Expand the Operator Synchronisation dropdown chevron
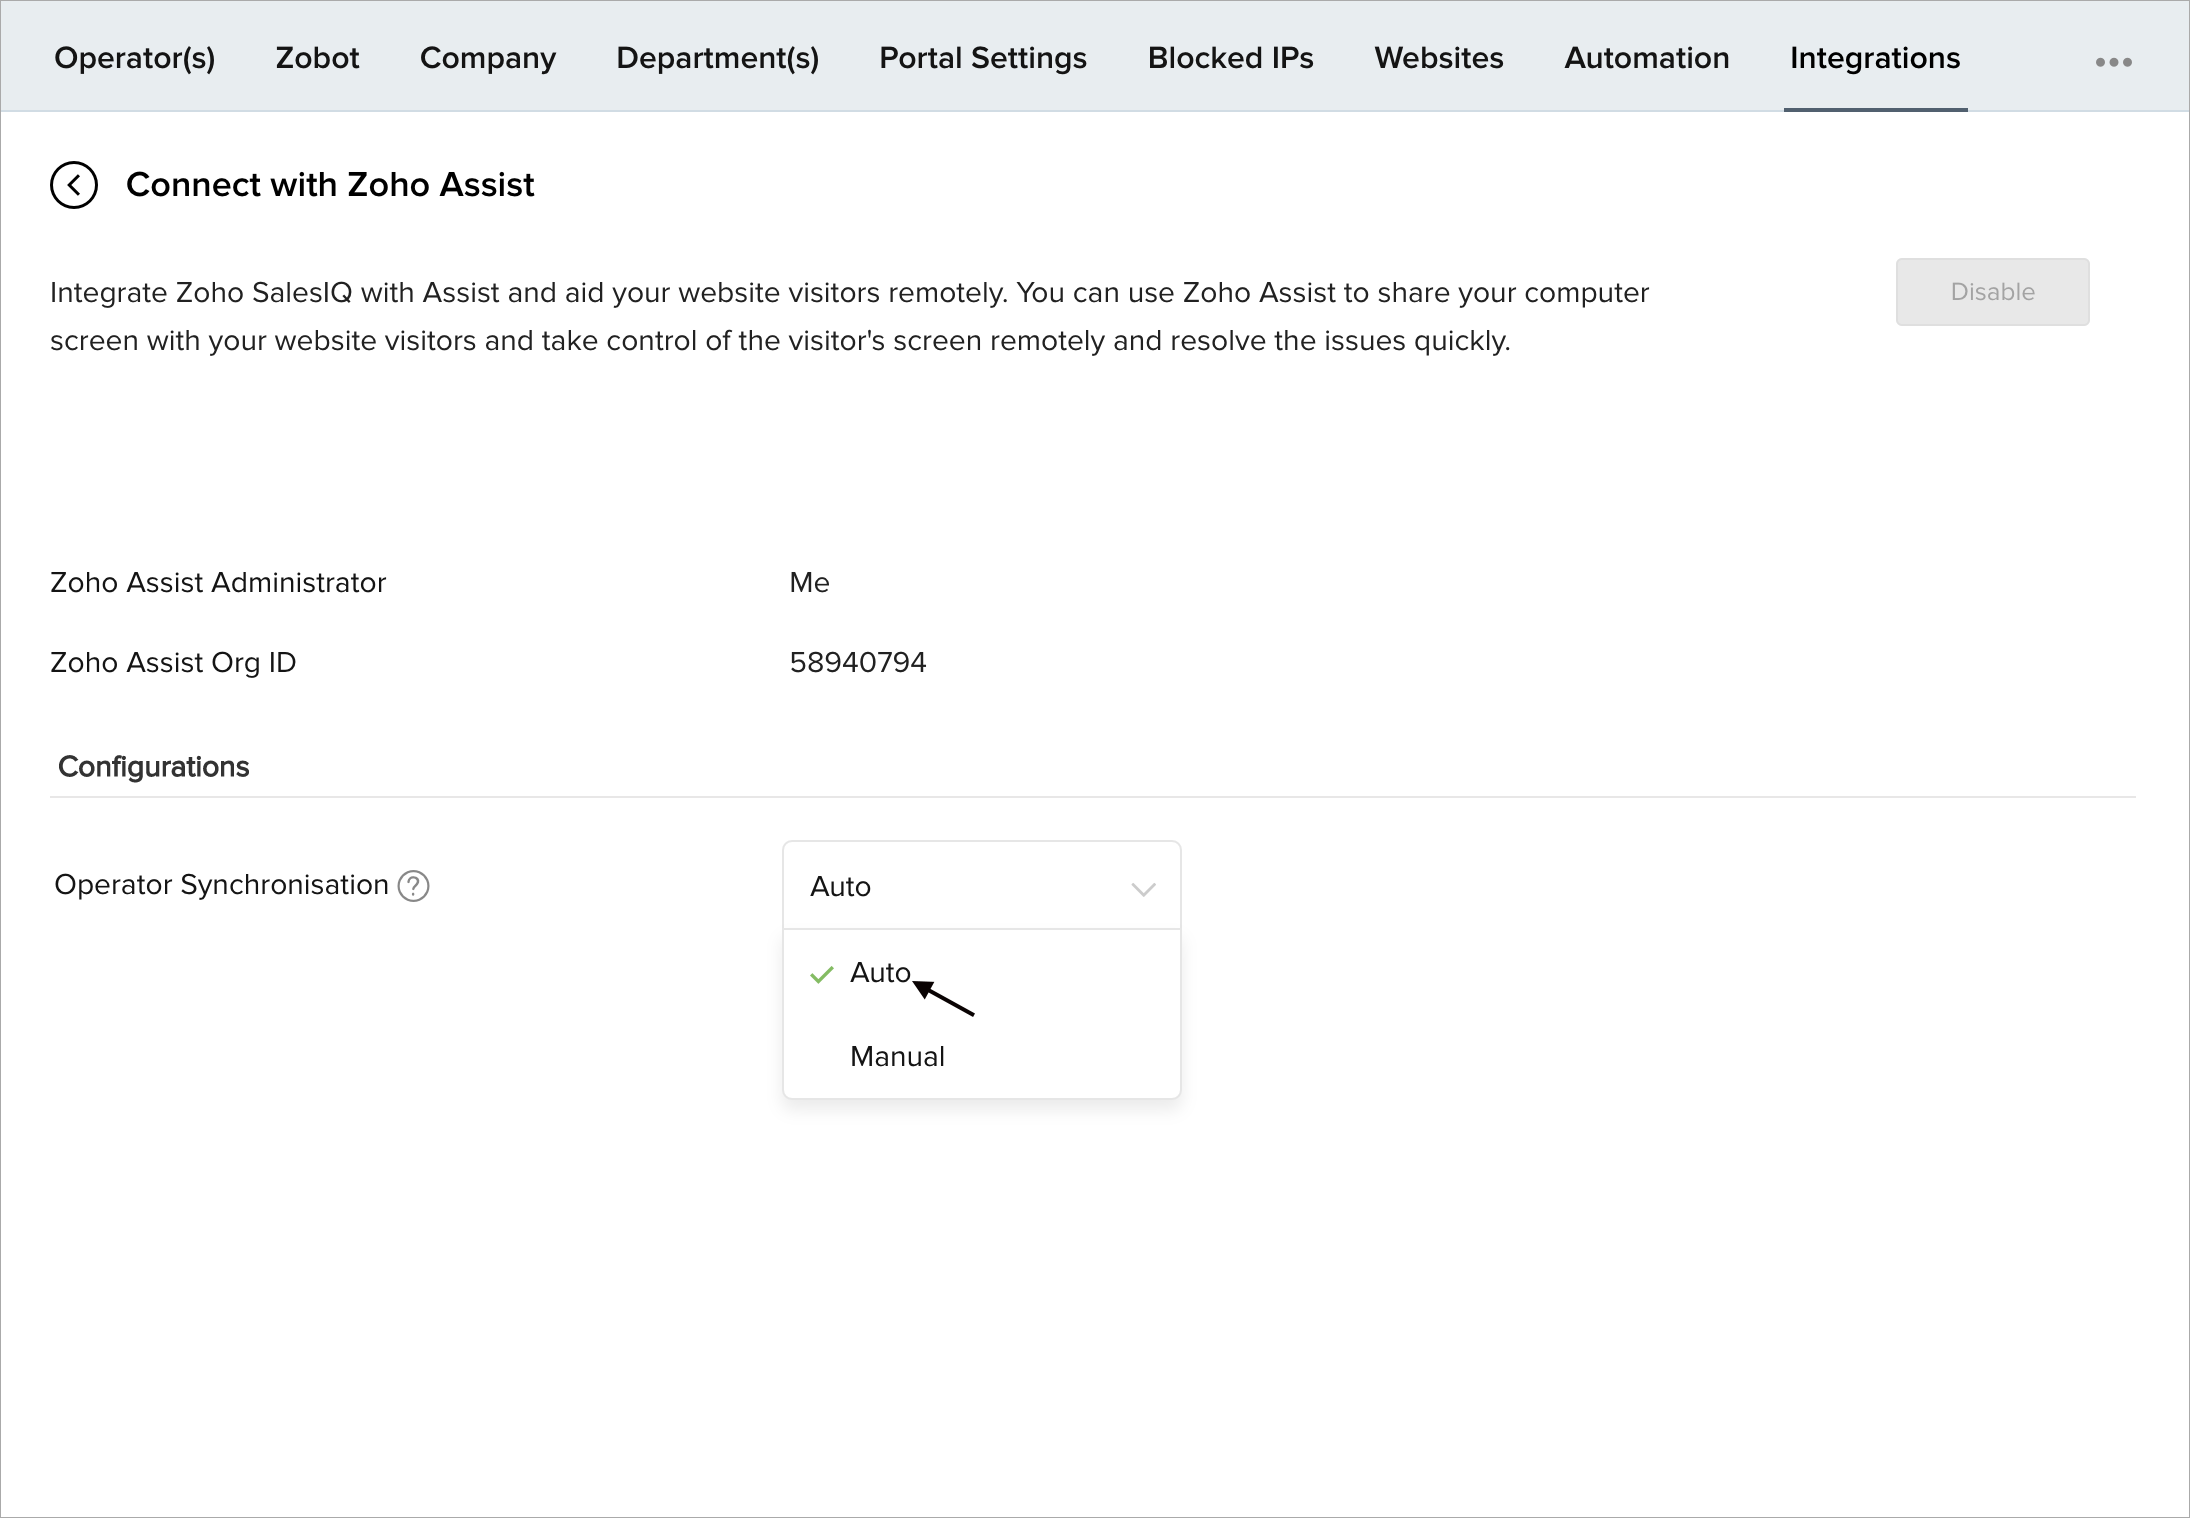This screenshot has width=2190, height=1518. click(1143, 888)
